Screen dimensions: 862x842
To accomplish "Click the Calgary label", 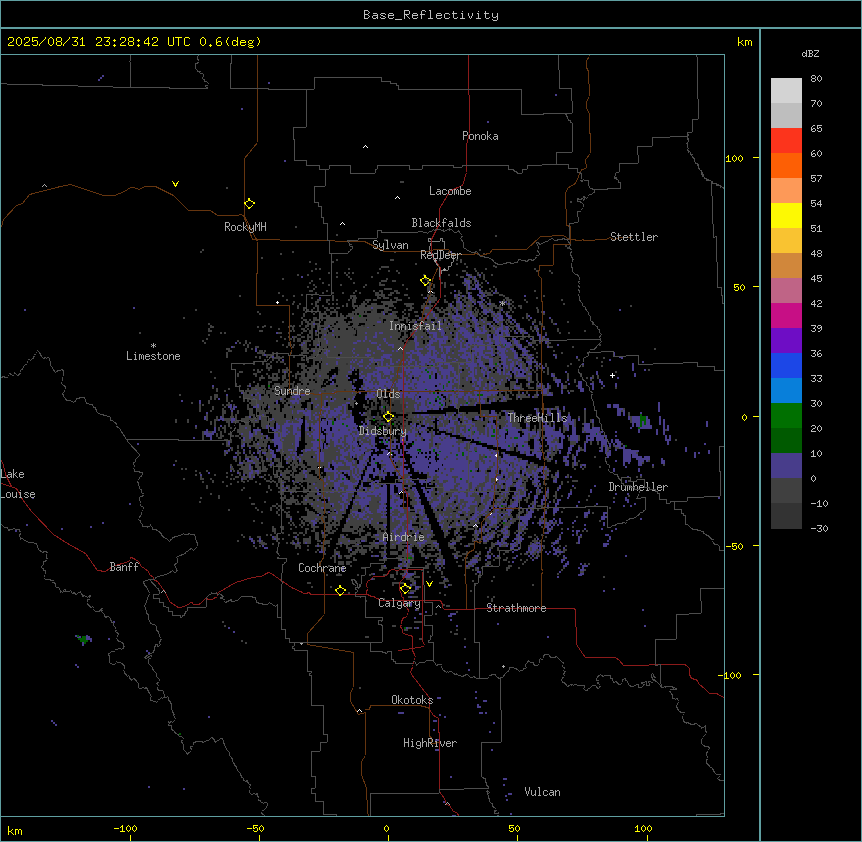I will point(399,603).
